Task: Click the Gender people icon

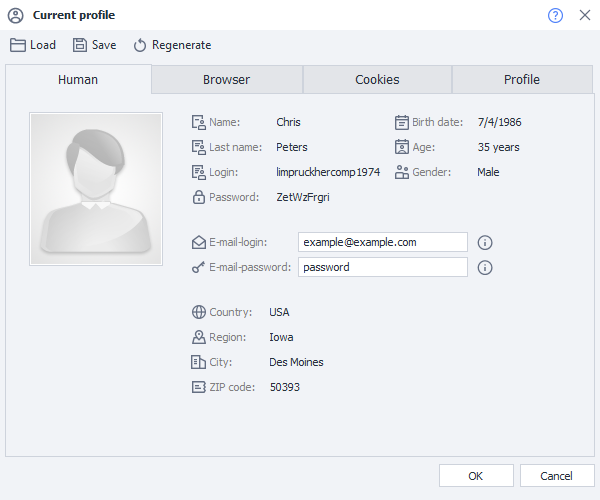Action: pos(402,172)
